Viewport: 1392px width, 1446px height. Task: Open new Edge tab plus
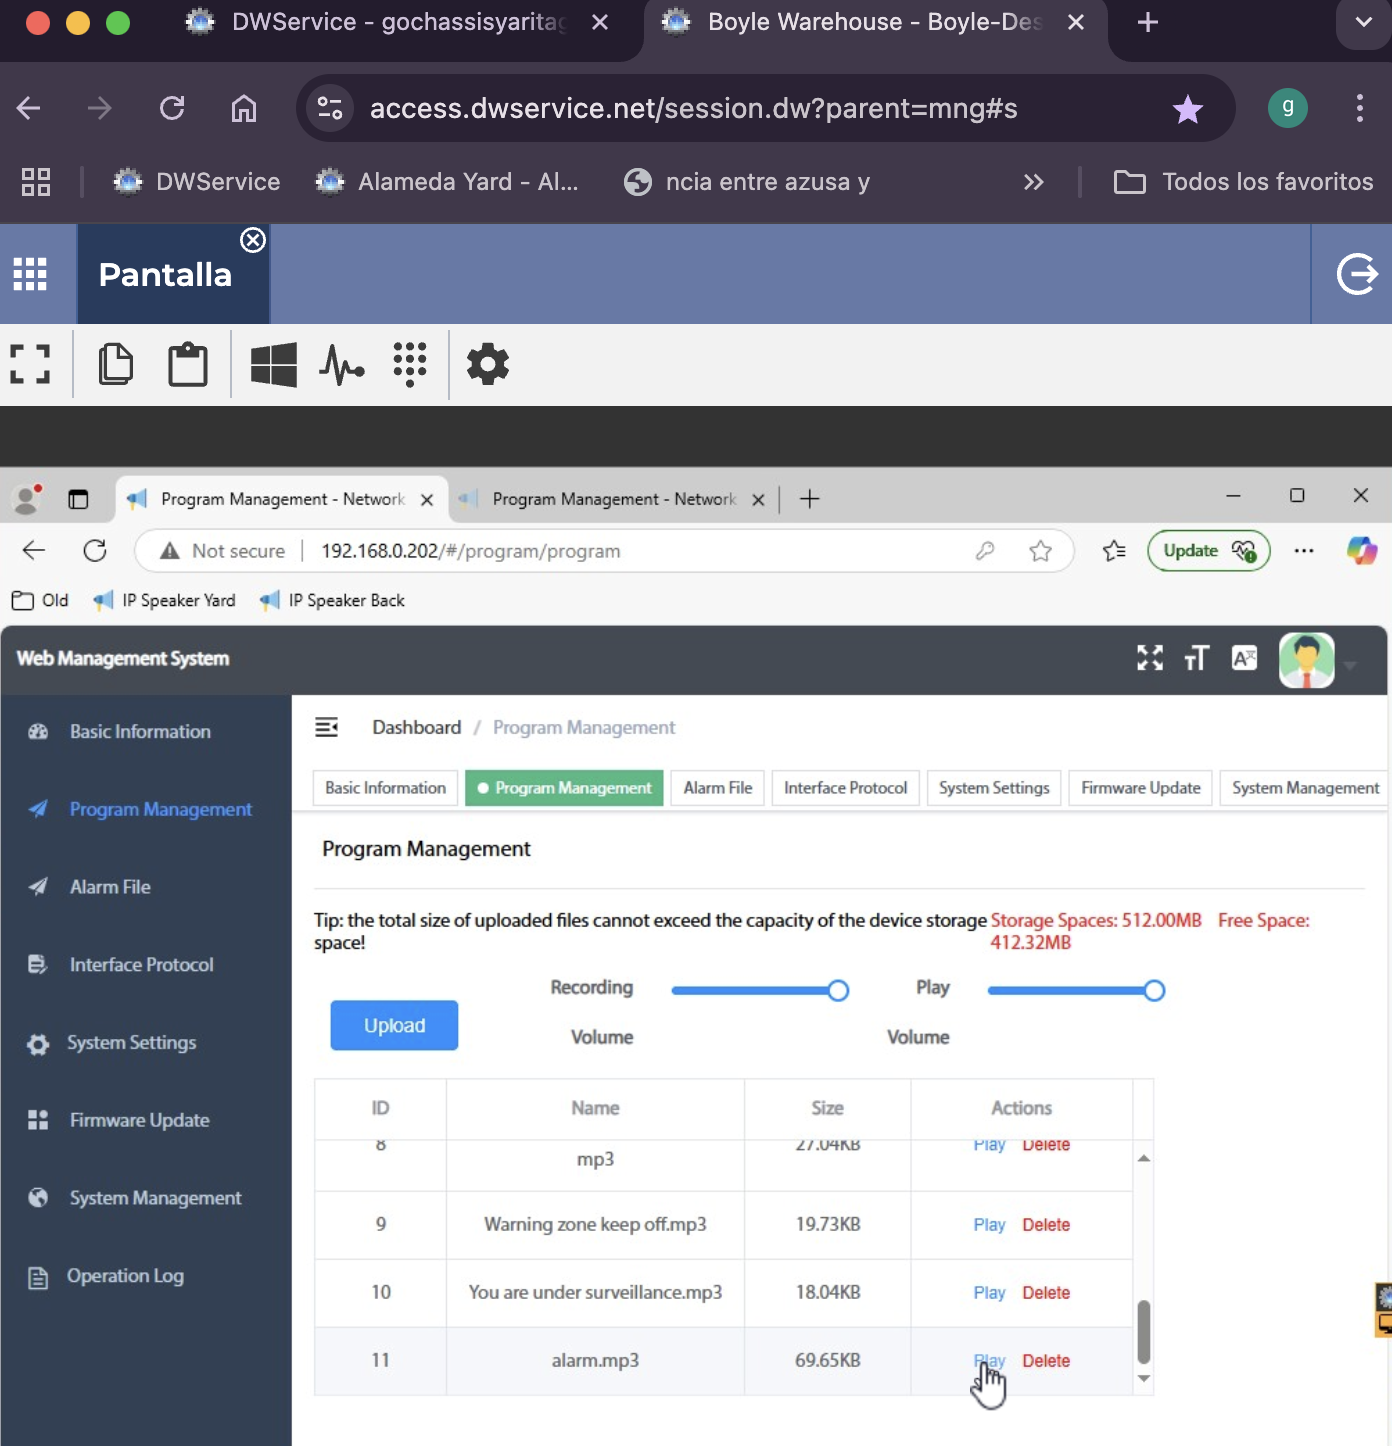[x=810, y=499]
